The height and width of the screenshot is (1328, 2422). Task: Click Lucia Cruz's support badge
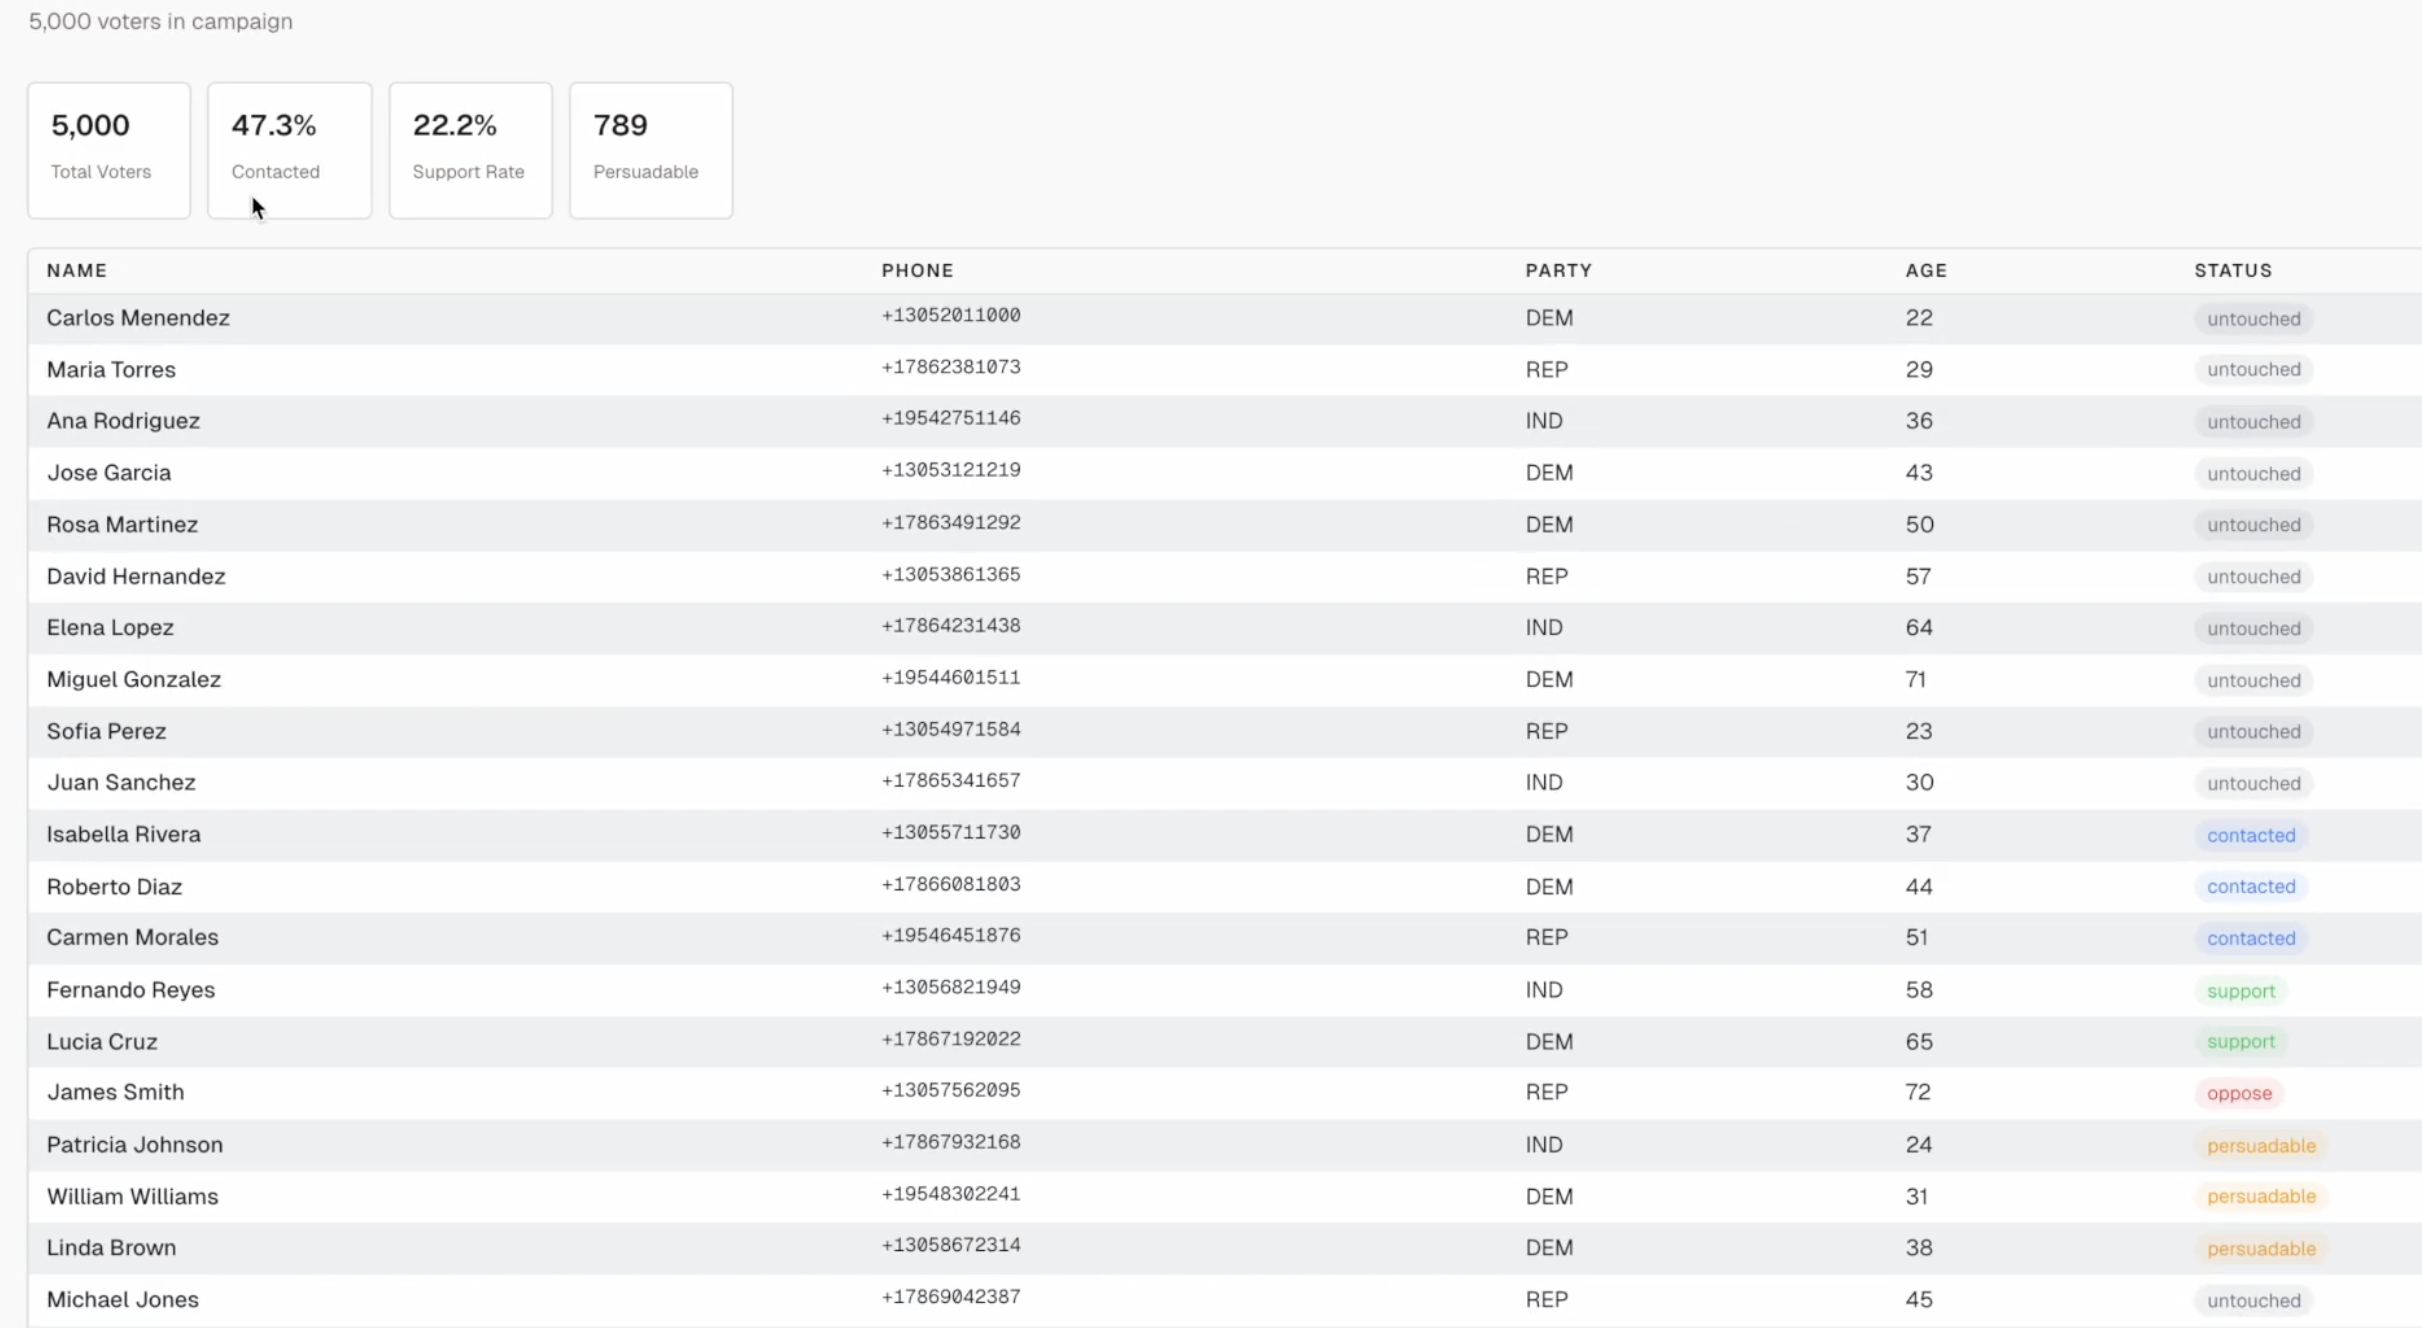coord(2240,1042)
